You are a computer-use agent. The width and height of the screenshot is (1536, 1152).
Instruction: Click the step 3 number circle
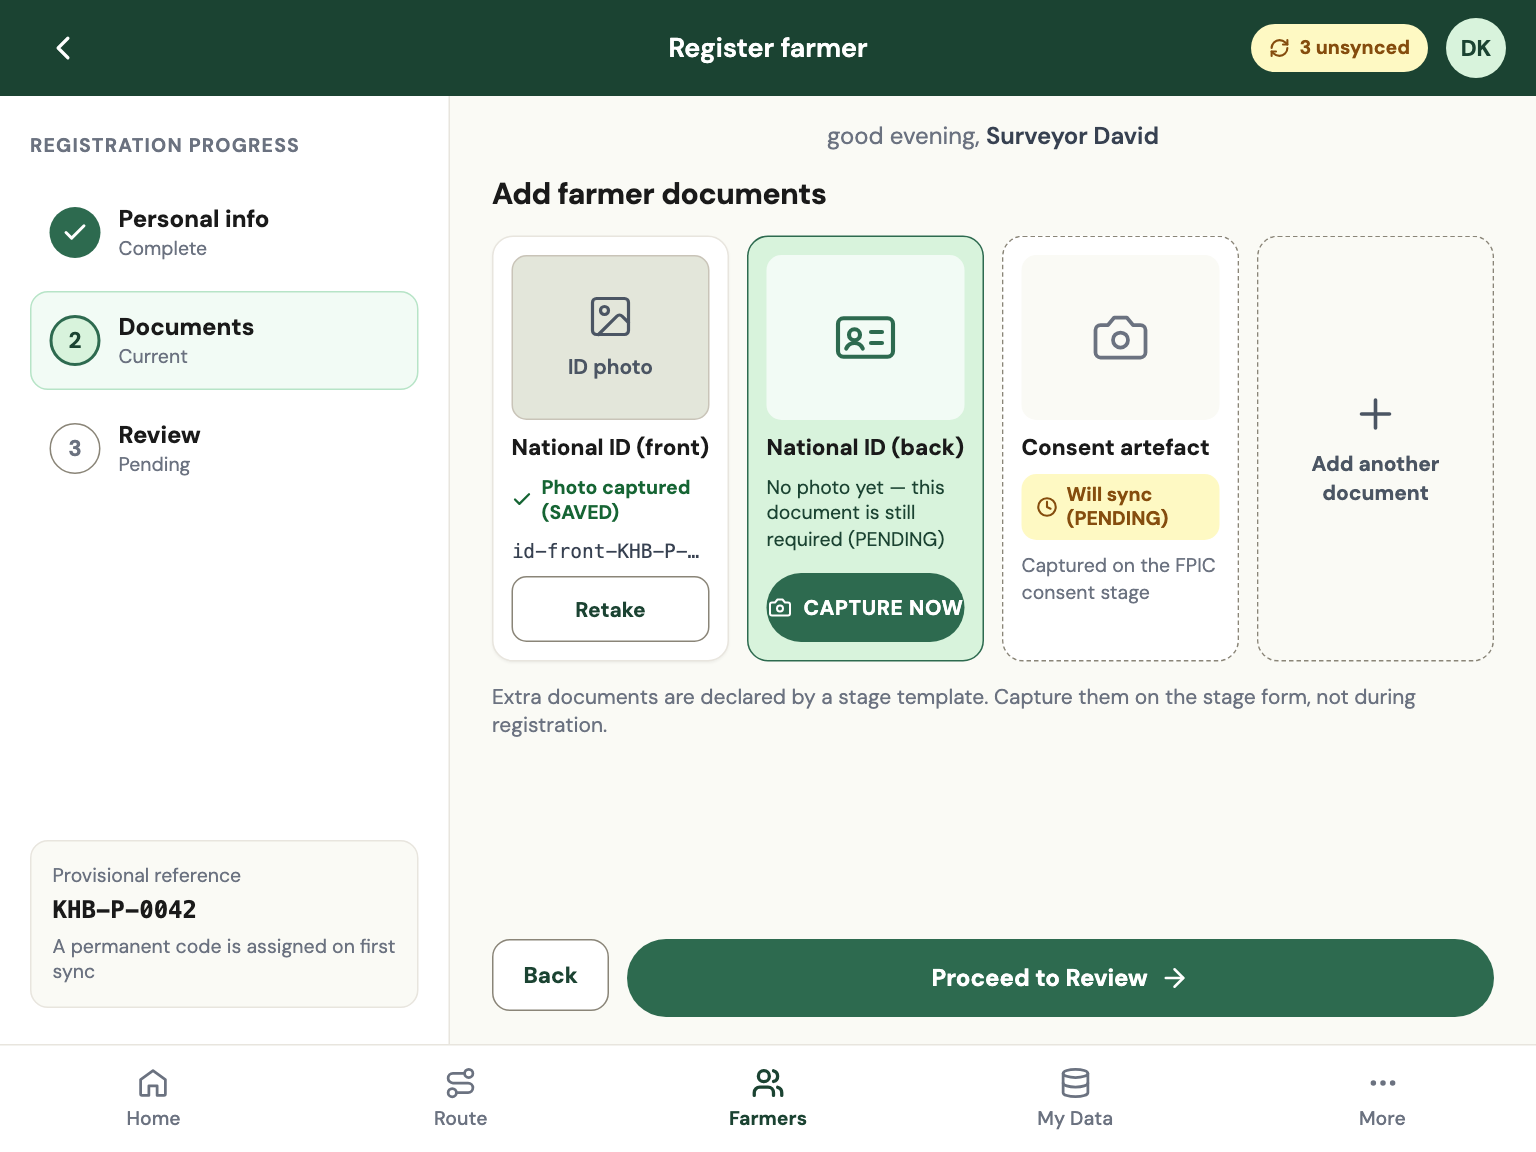tap(75, 448)
